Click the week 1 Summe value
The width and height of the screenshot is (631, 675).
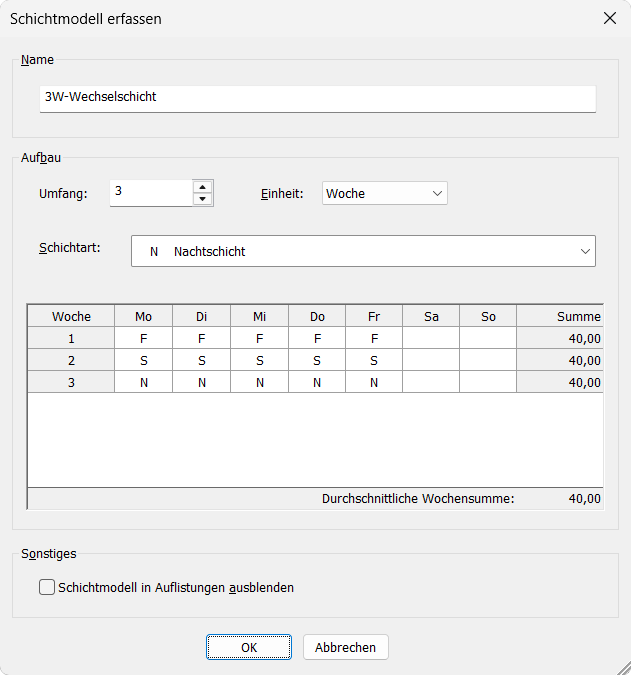point(560,338)
